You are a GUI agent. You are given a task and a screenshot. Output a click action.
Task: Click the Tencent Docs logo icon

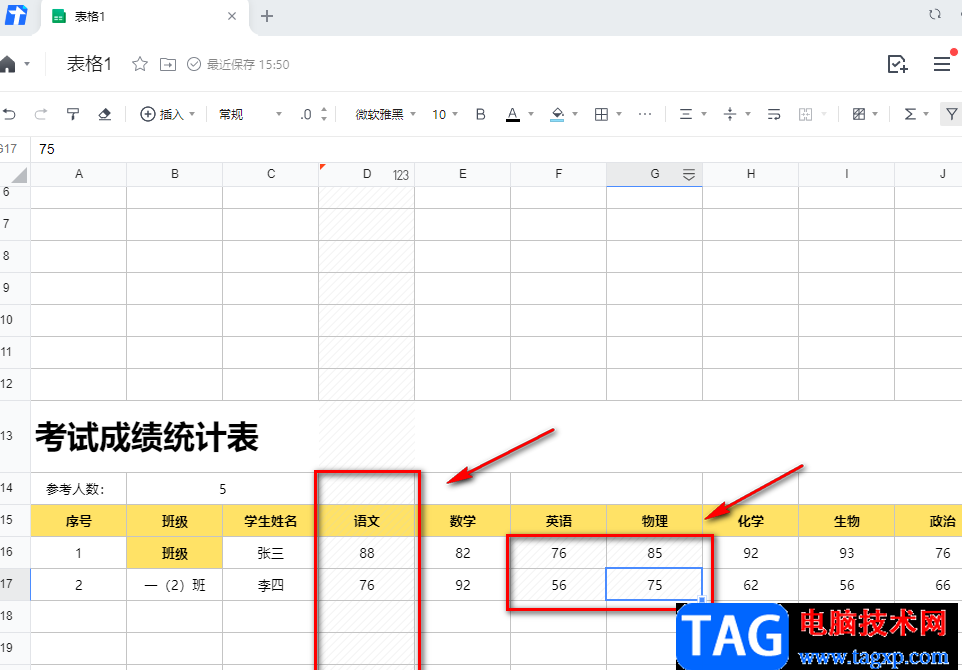pos(15,15)
